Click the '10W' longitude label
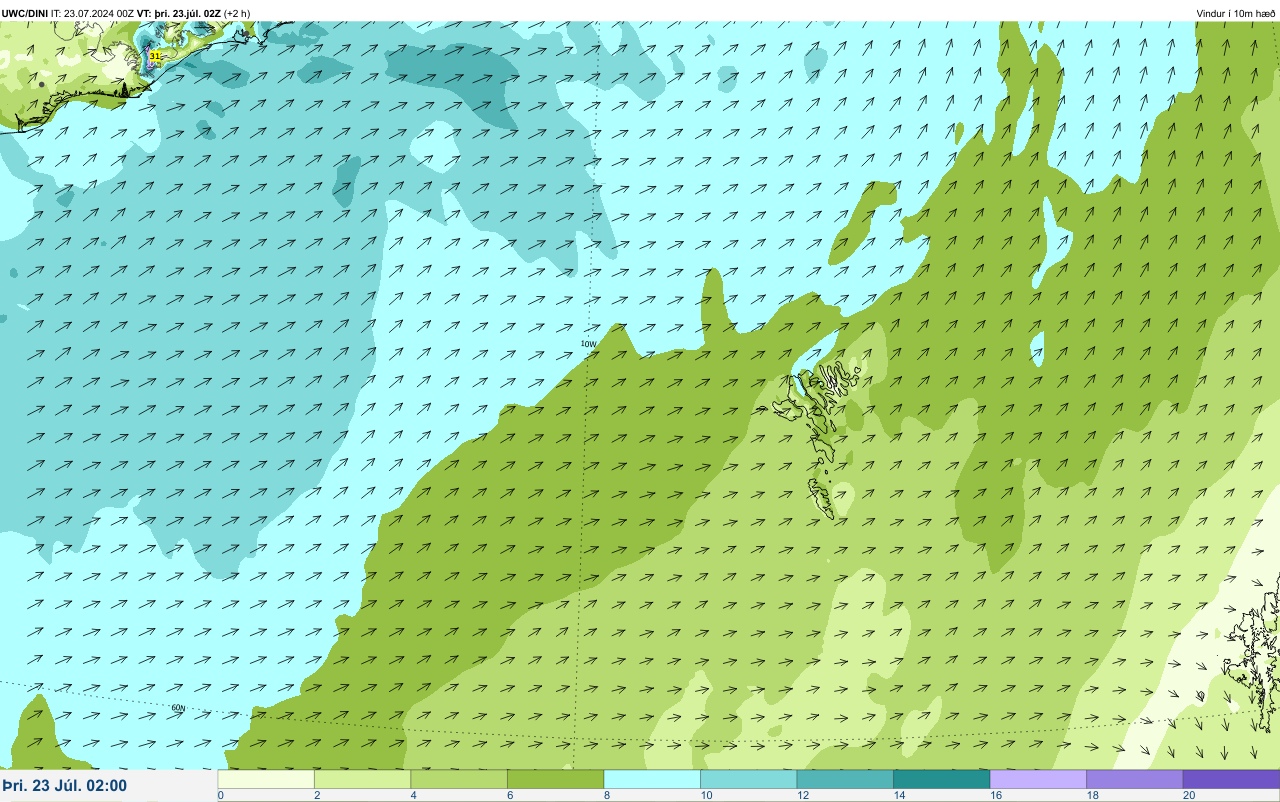1280x802 pixels. pos(588,344)
